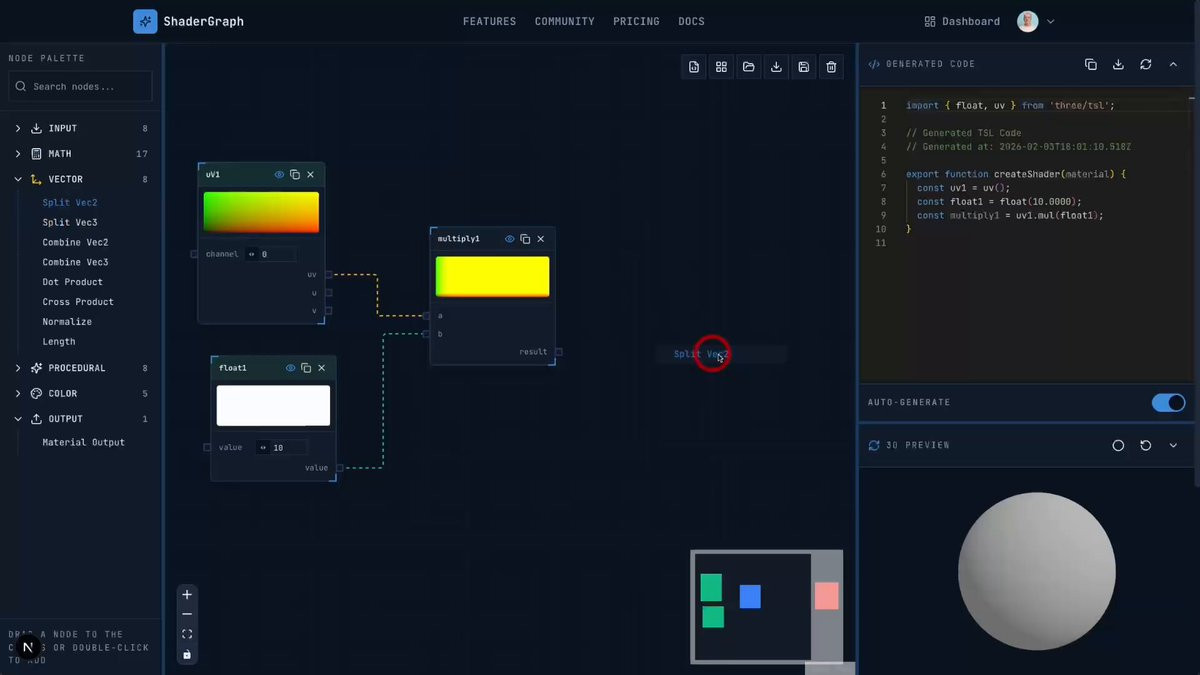Click the open folder icon in canvas toolbar

pos(749,67)
